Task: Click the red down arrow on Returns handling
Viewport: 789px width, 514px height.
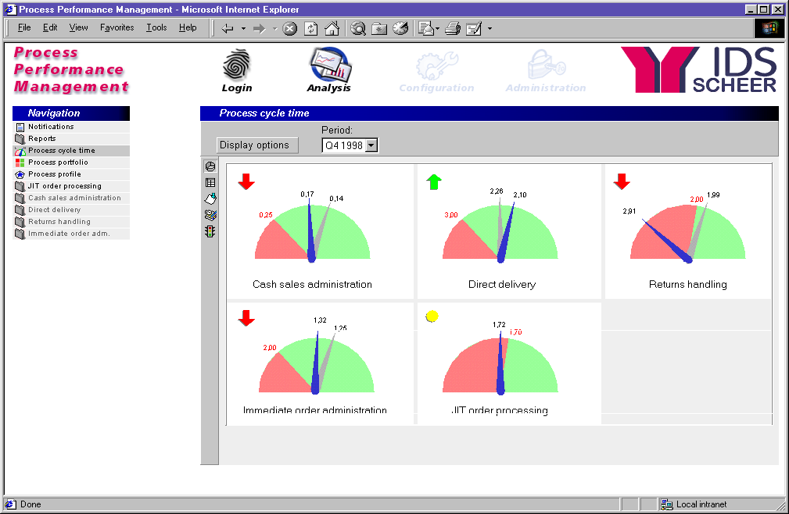Action: pos(622,181)
